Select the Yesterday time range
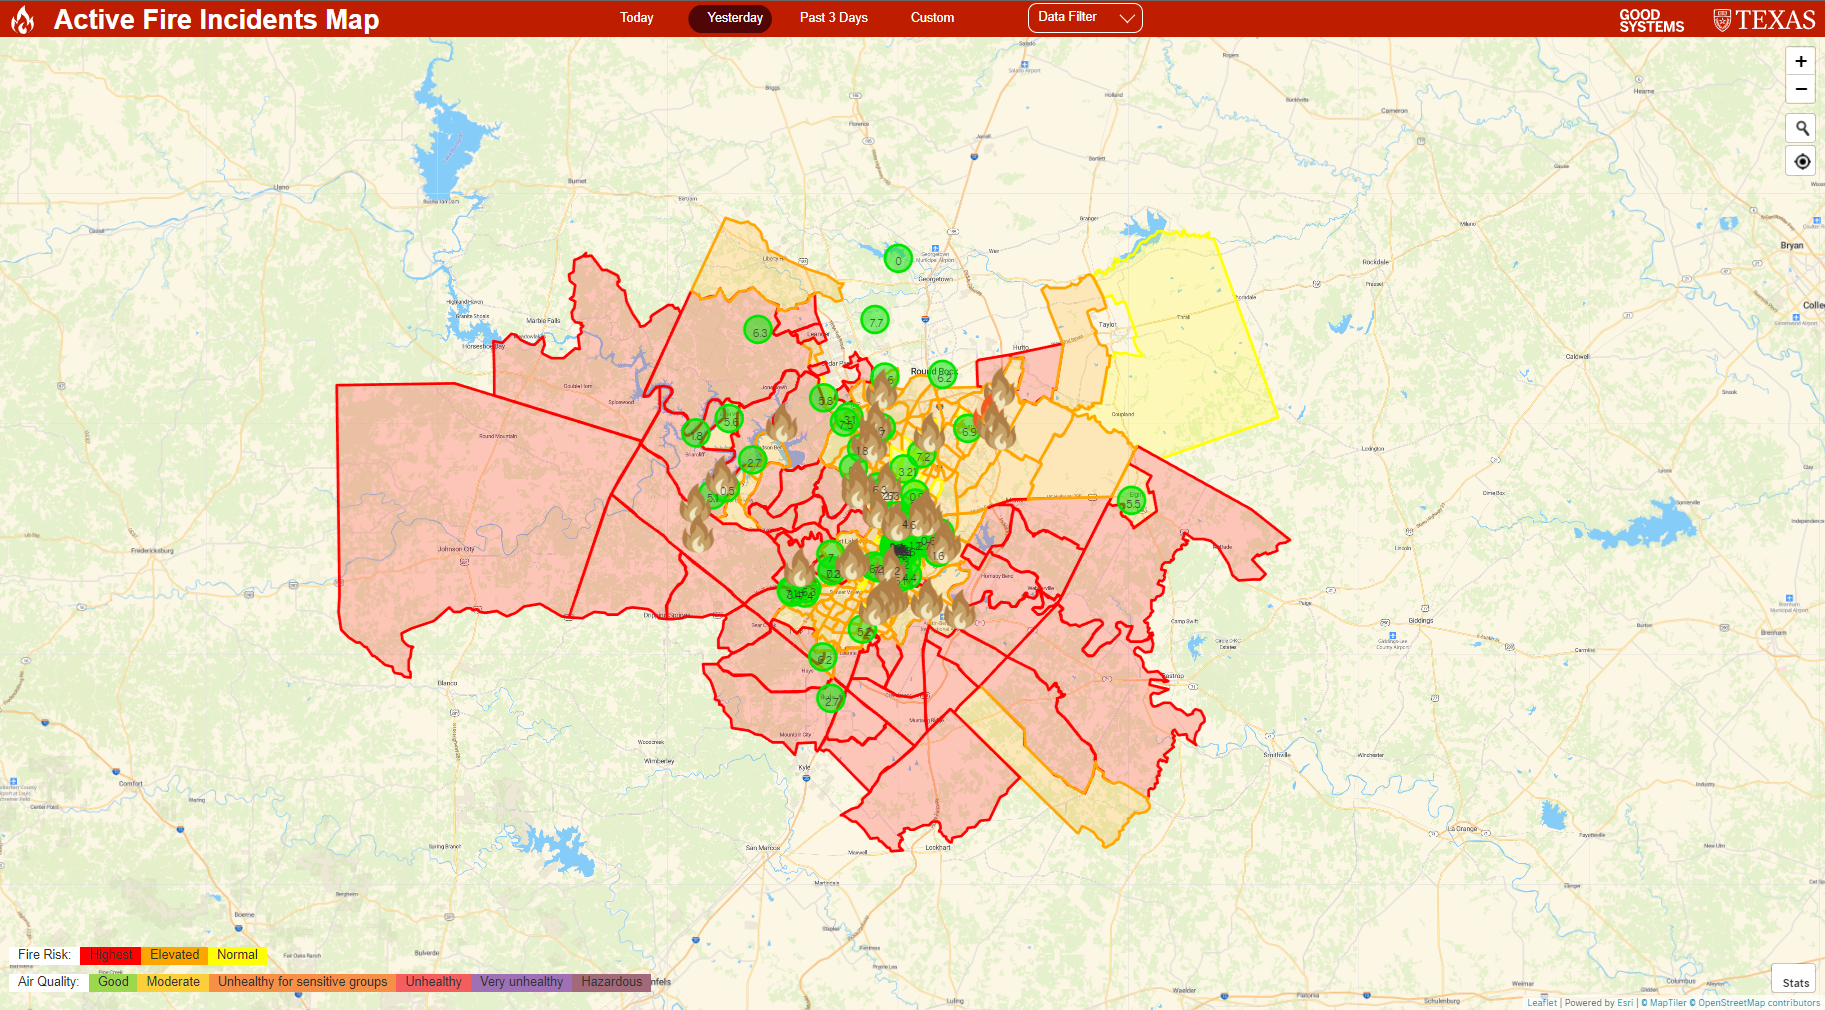Viewport: 1825px width, 1010px height. [x=734, y=18]
